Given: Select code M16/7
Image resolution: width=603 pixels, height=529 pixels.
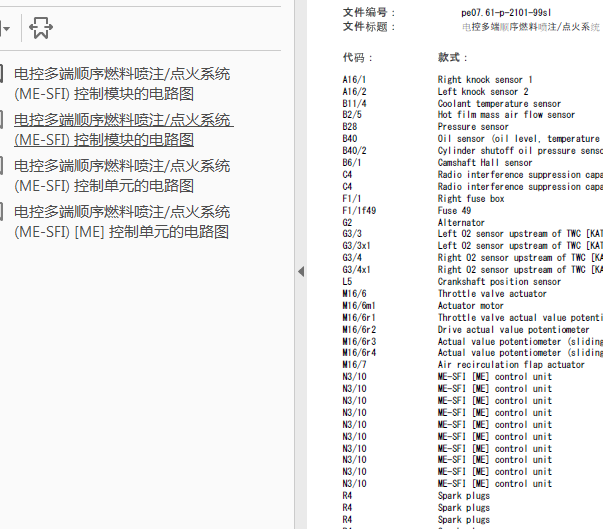Looking at the screenshot, I should 355,364.
